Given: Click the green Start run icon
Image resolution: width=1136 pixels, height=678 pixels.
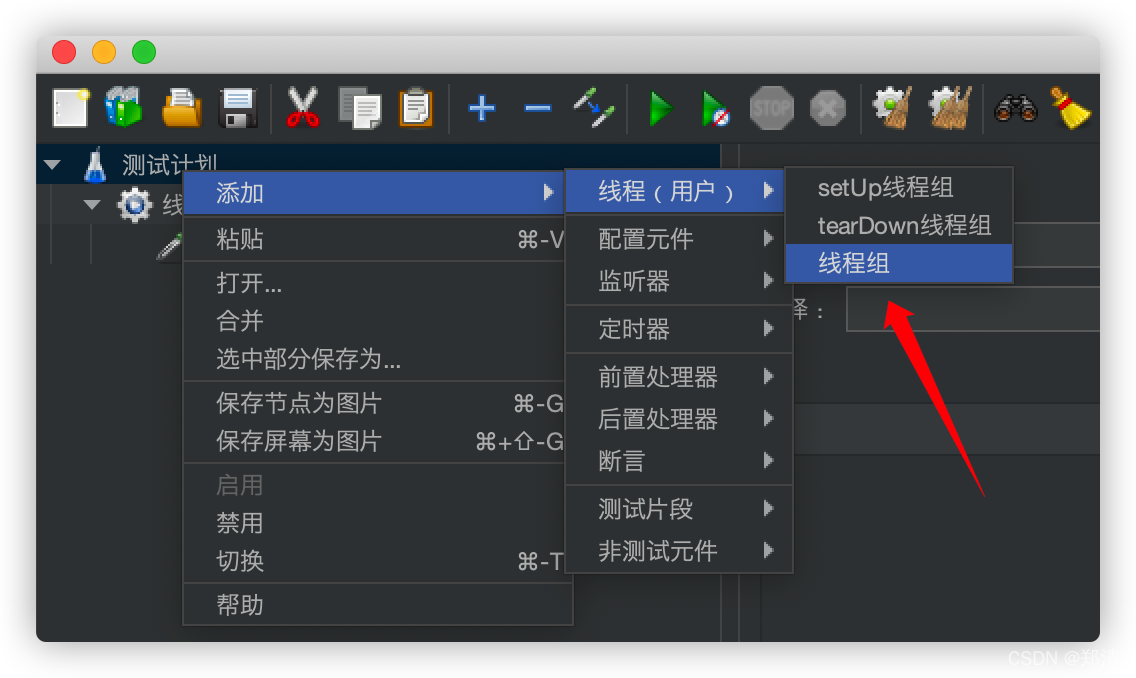Looking at the screenshot, I should (660, 109).
